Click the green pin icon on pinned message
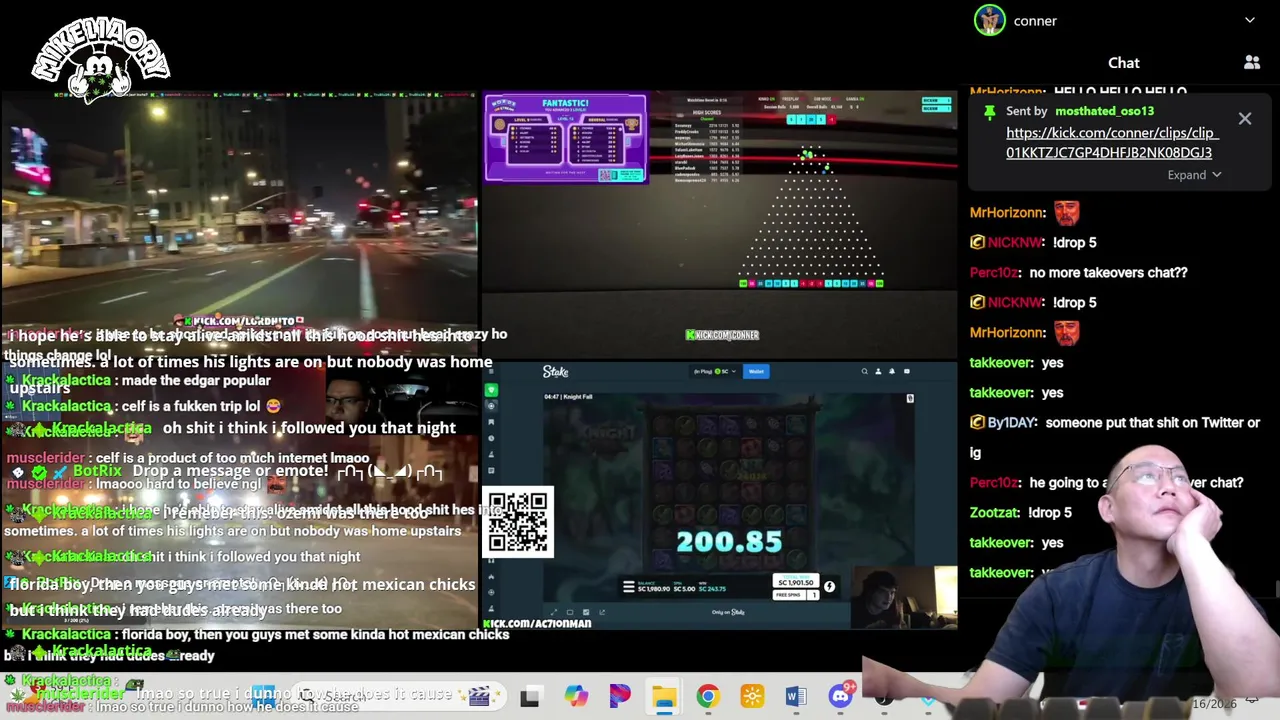The width and height of the screenshot is (1280, 720). click(x=989, y=111)
